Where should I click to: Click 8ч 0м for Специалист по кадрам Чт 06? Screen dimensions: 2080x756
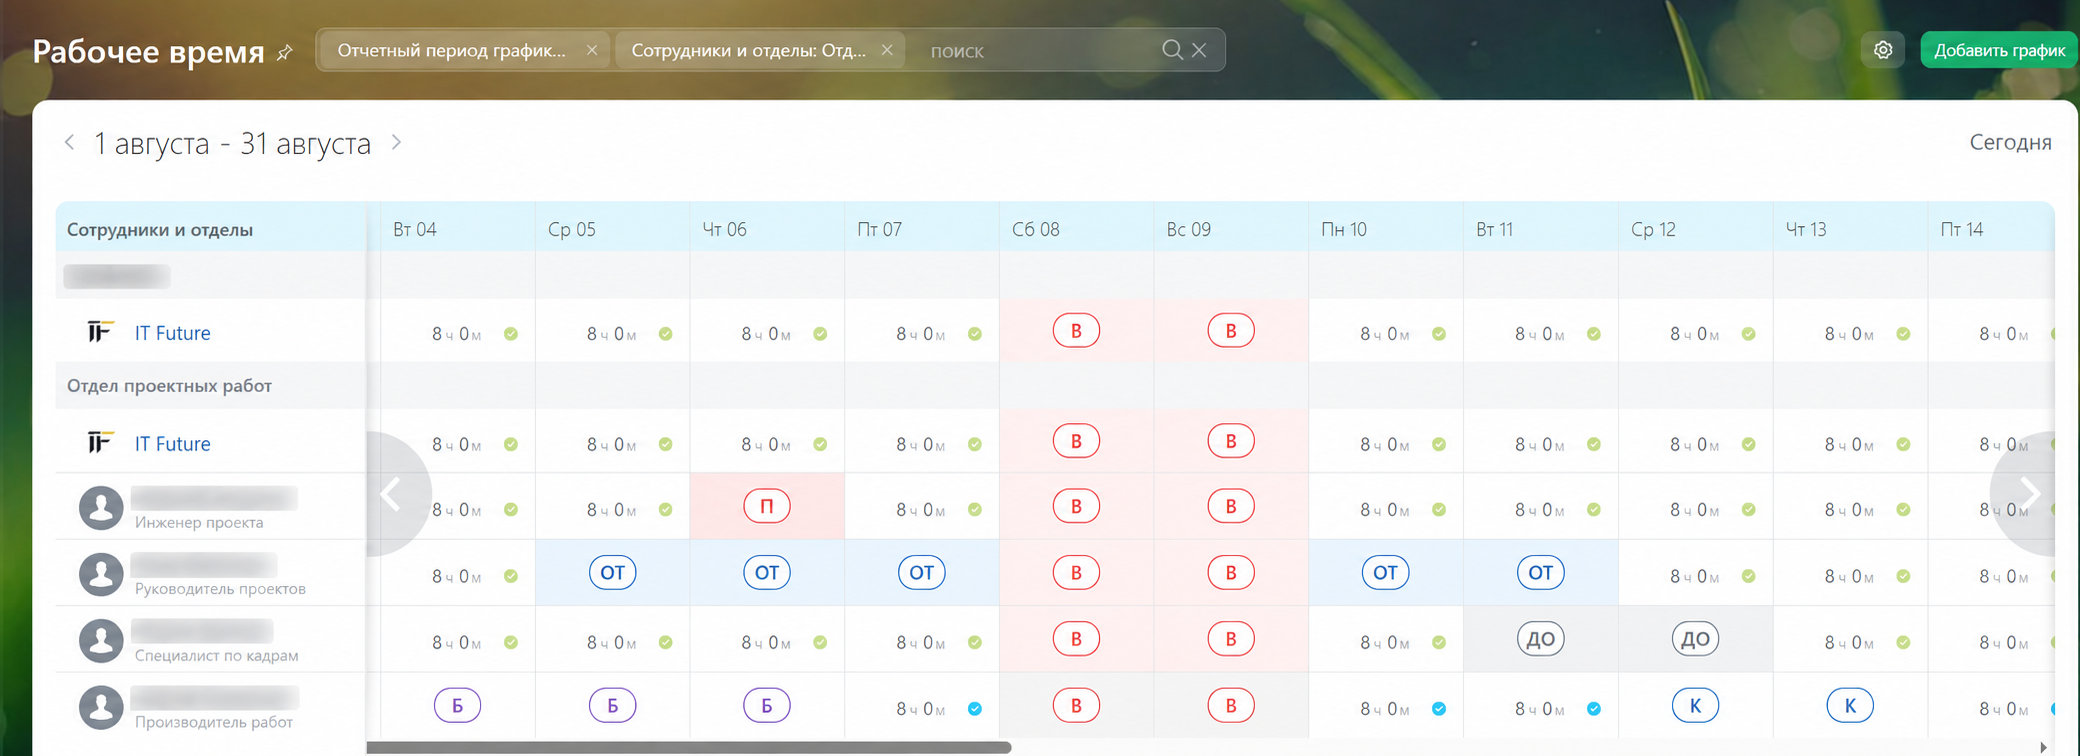click(x=766, y=643)
